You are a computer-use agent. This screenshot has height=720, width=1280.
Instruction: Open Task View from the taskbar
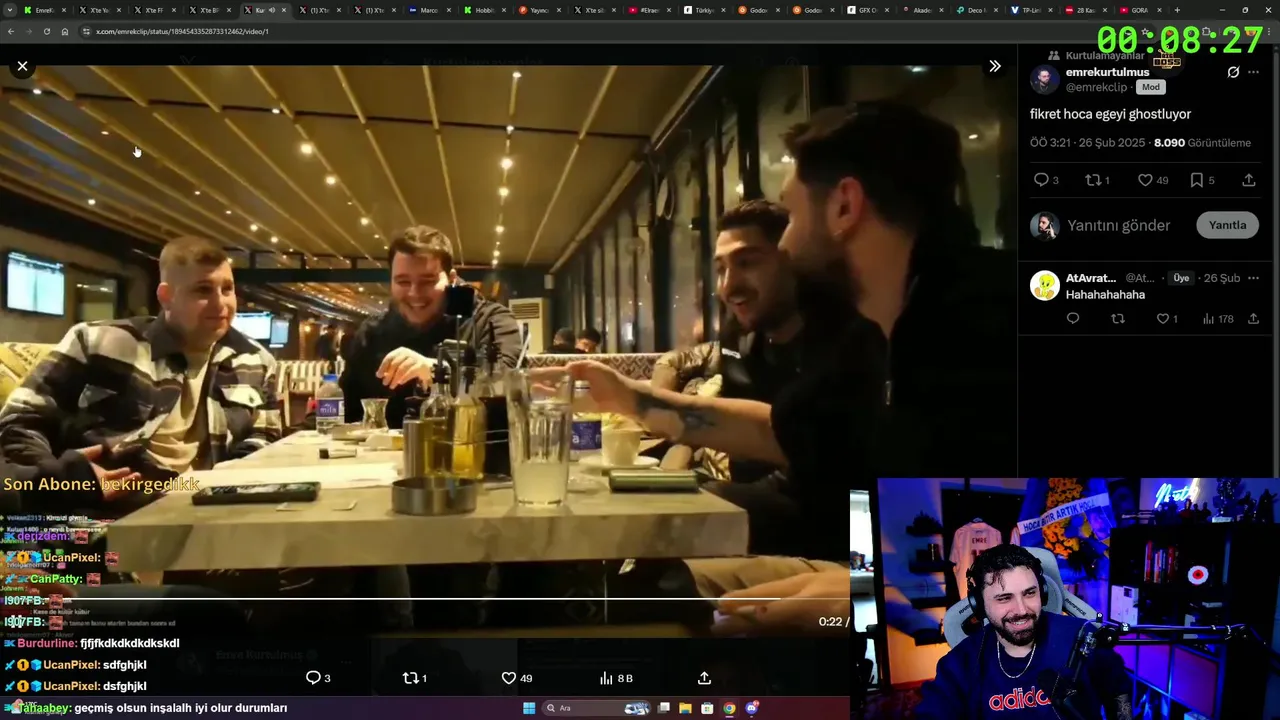coord(663,708)
